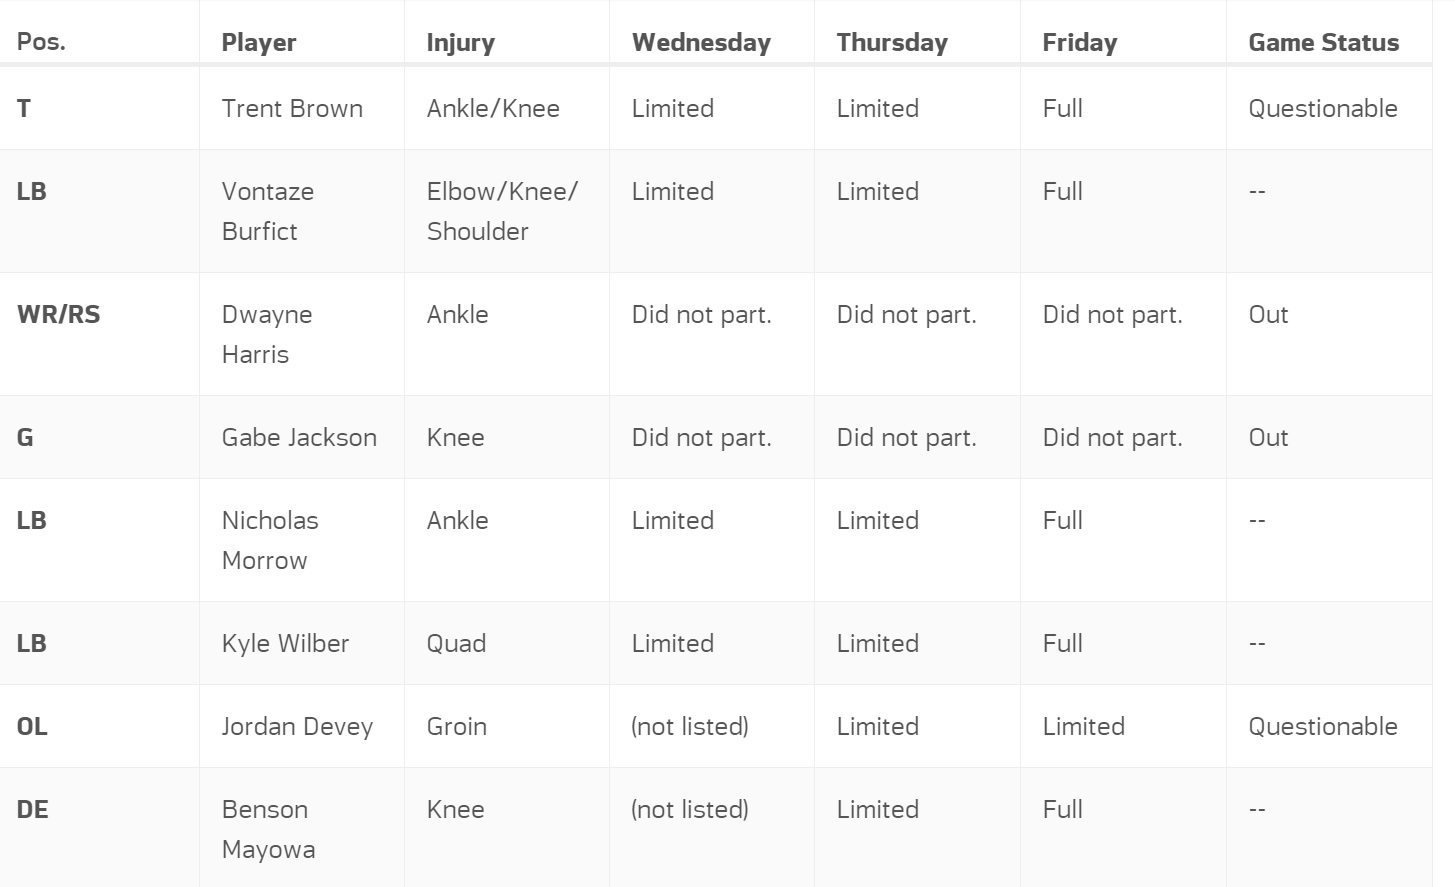Select Dwayne Harris player name
The width and height of the screenshot is (1455, 887).
coord(267,334)
